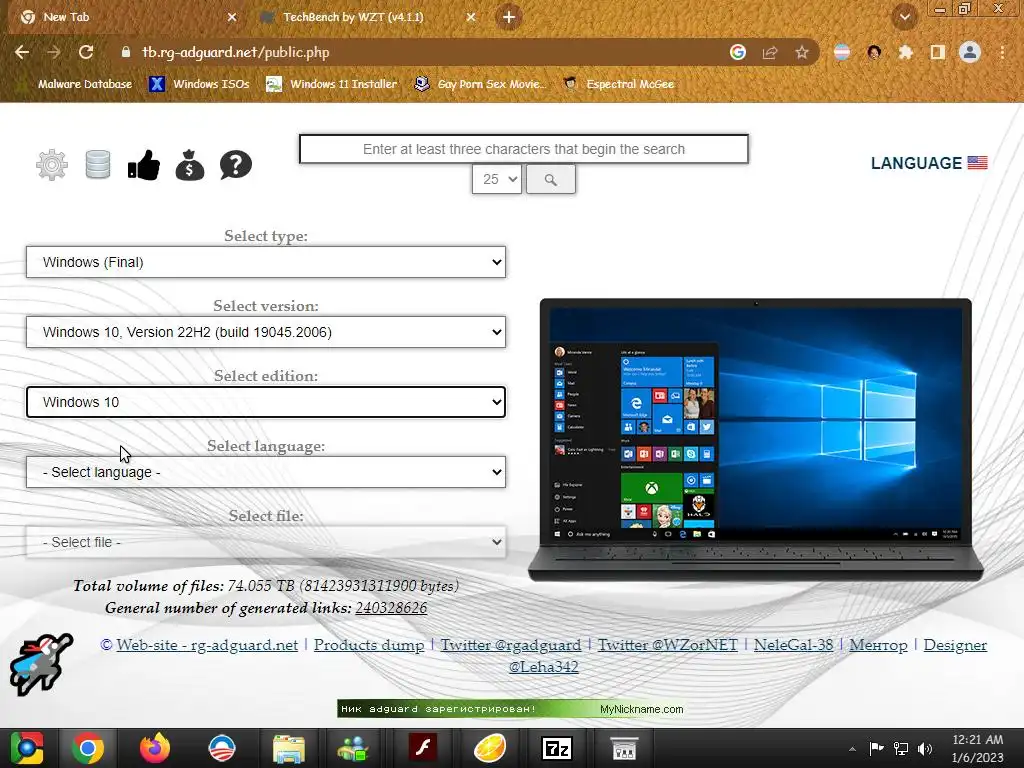
Task: Open the Select language dropdown
Action: point(266,472)
